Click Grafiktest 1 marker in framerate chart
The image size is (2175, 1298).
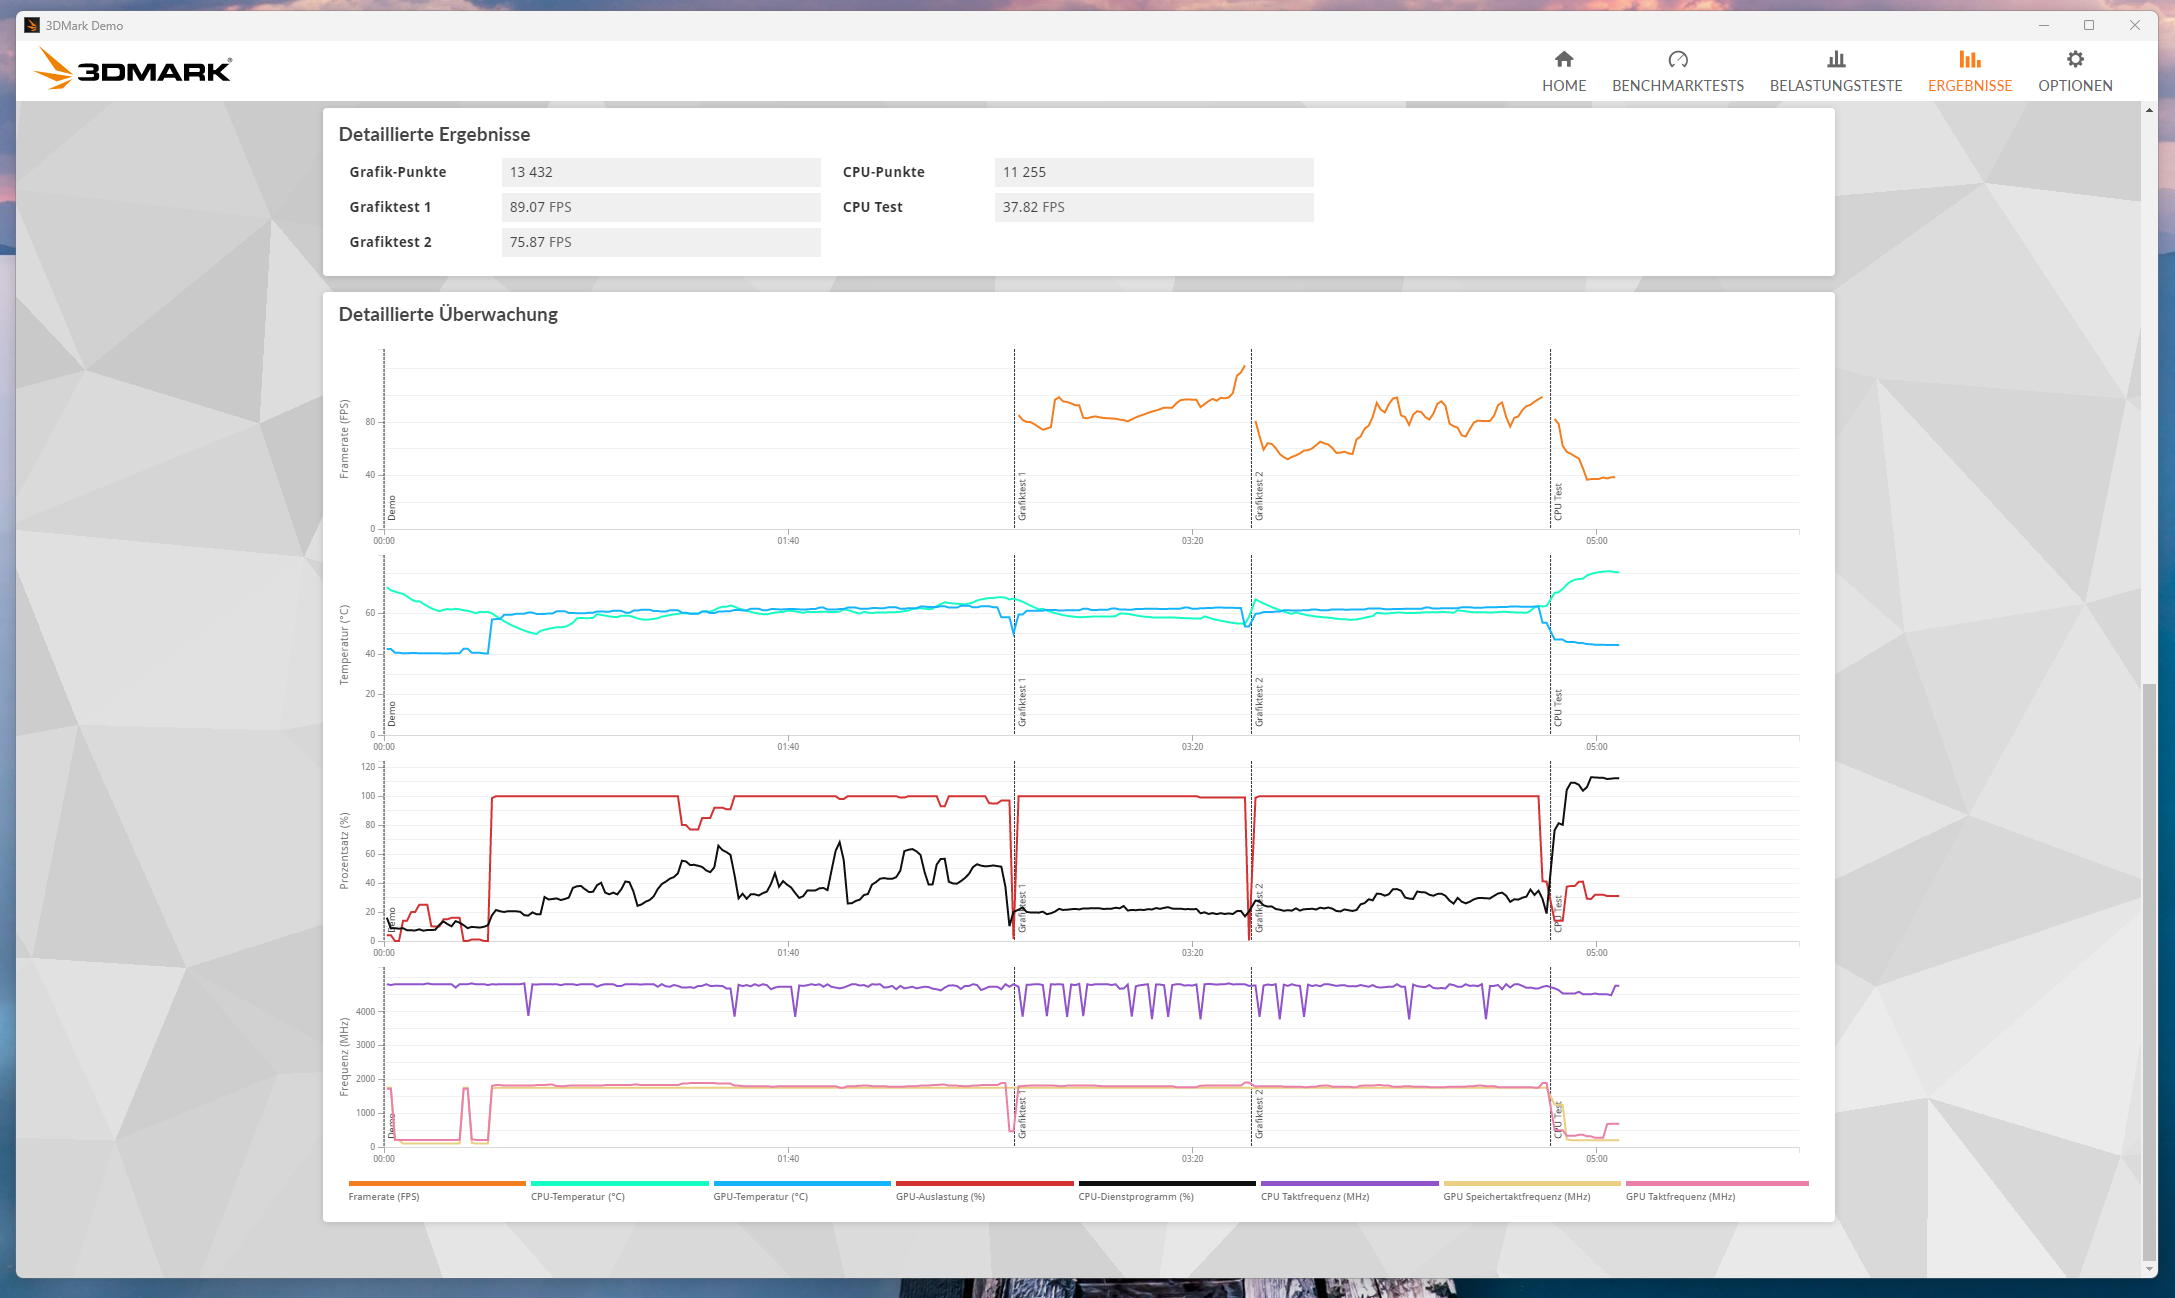click(x=1022, y=497)
